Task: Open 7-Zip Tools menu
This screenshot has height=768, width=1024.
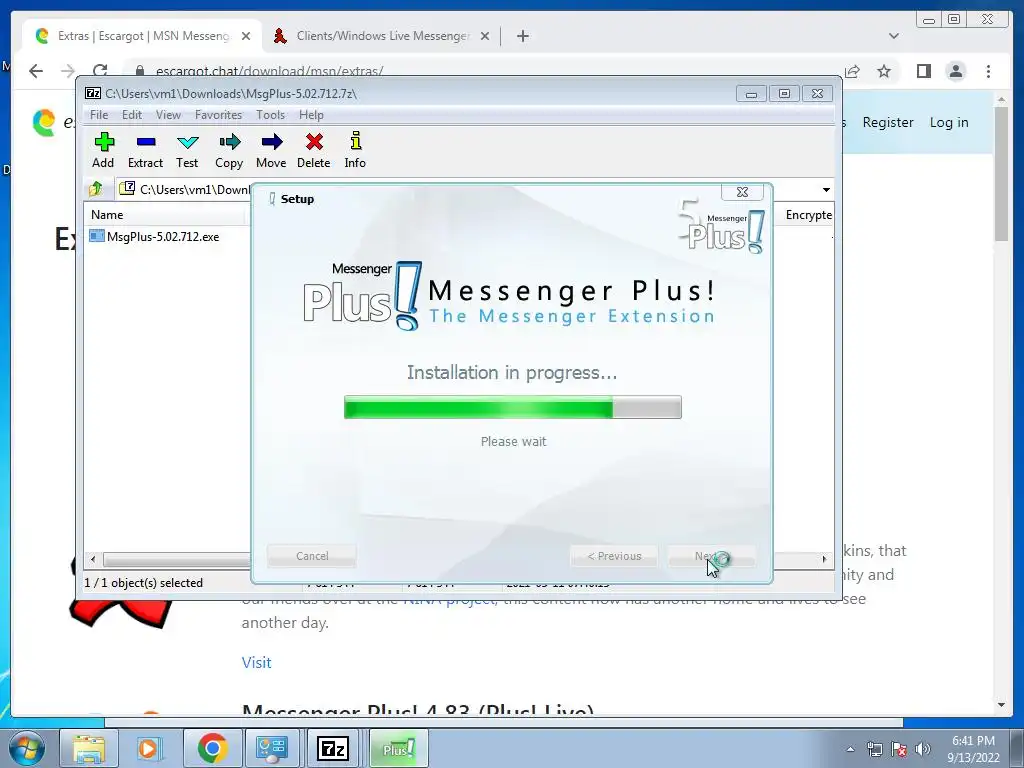Action: 270,115
